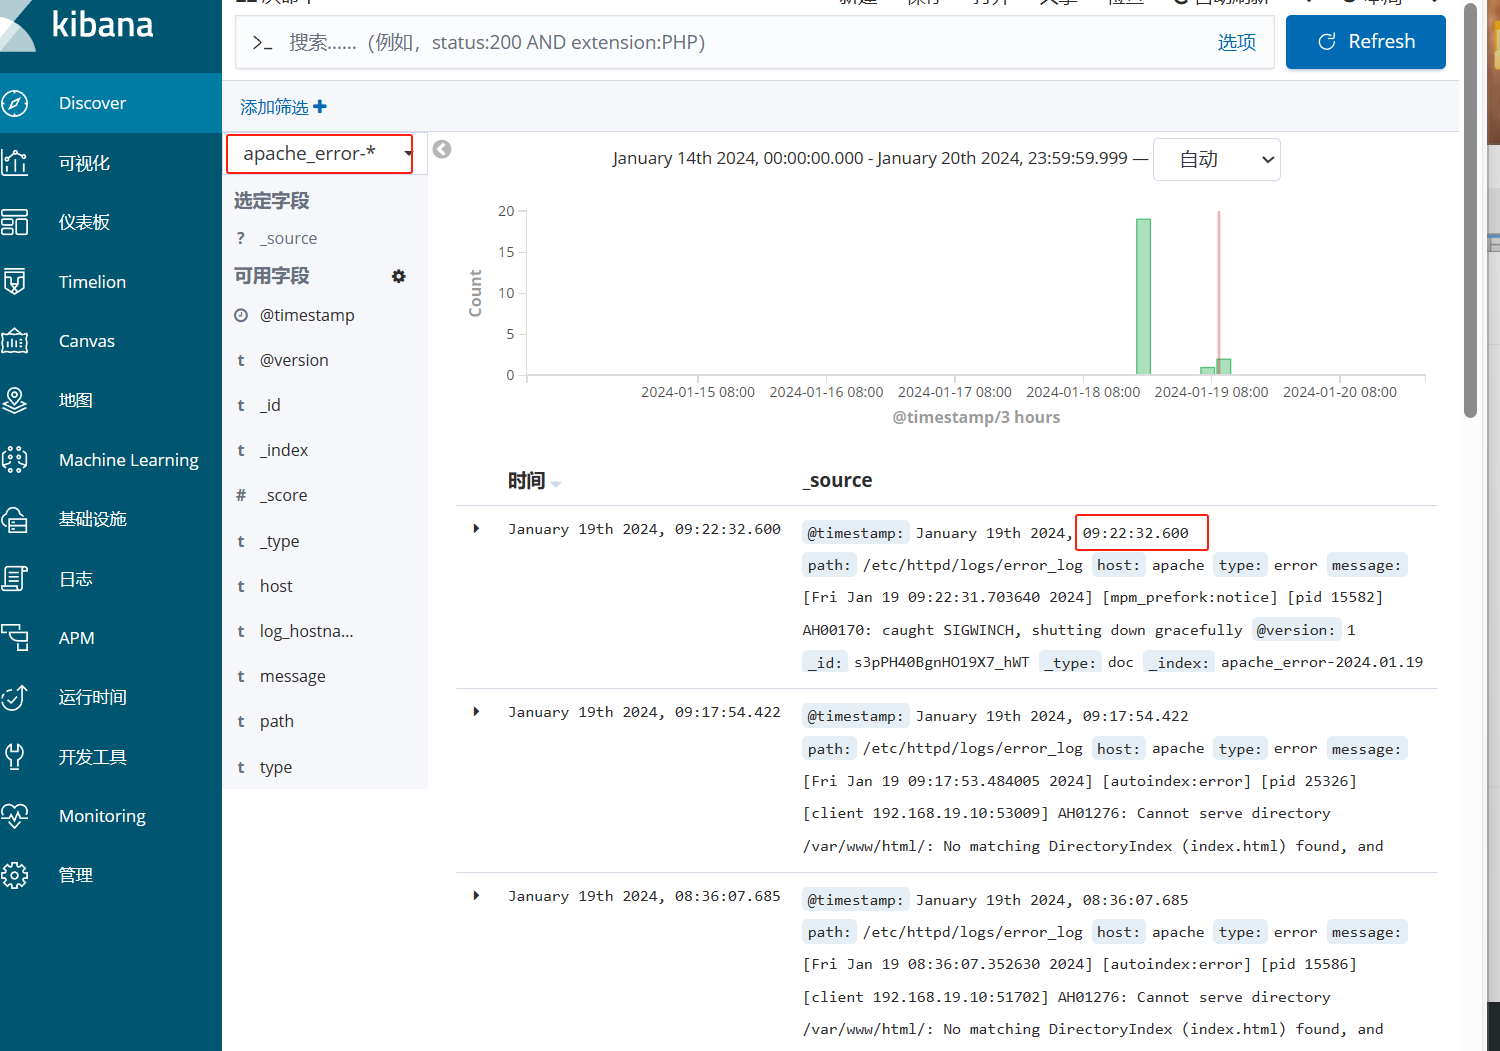This screenshot has width=1500, height=1051.
Task: Click the host field in available fields
Action: (x=276, y=586)
